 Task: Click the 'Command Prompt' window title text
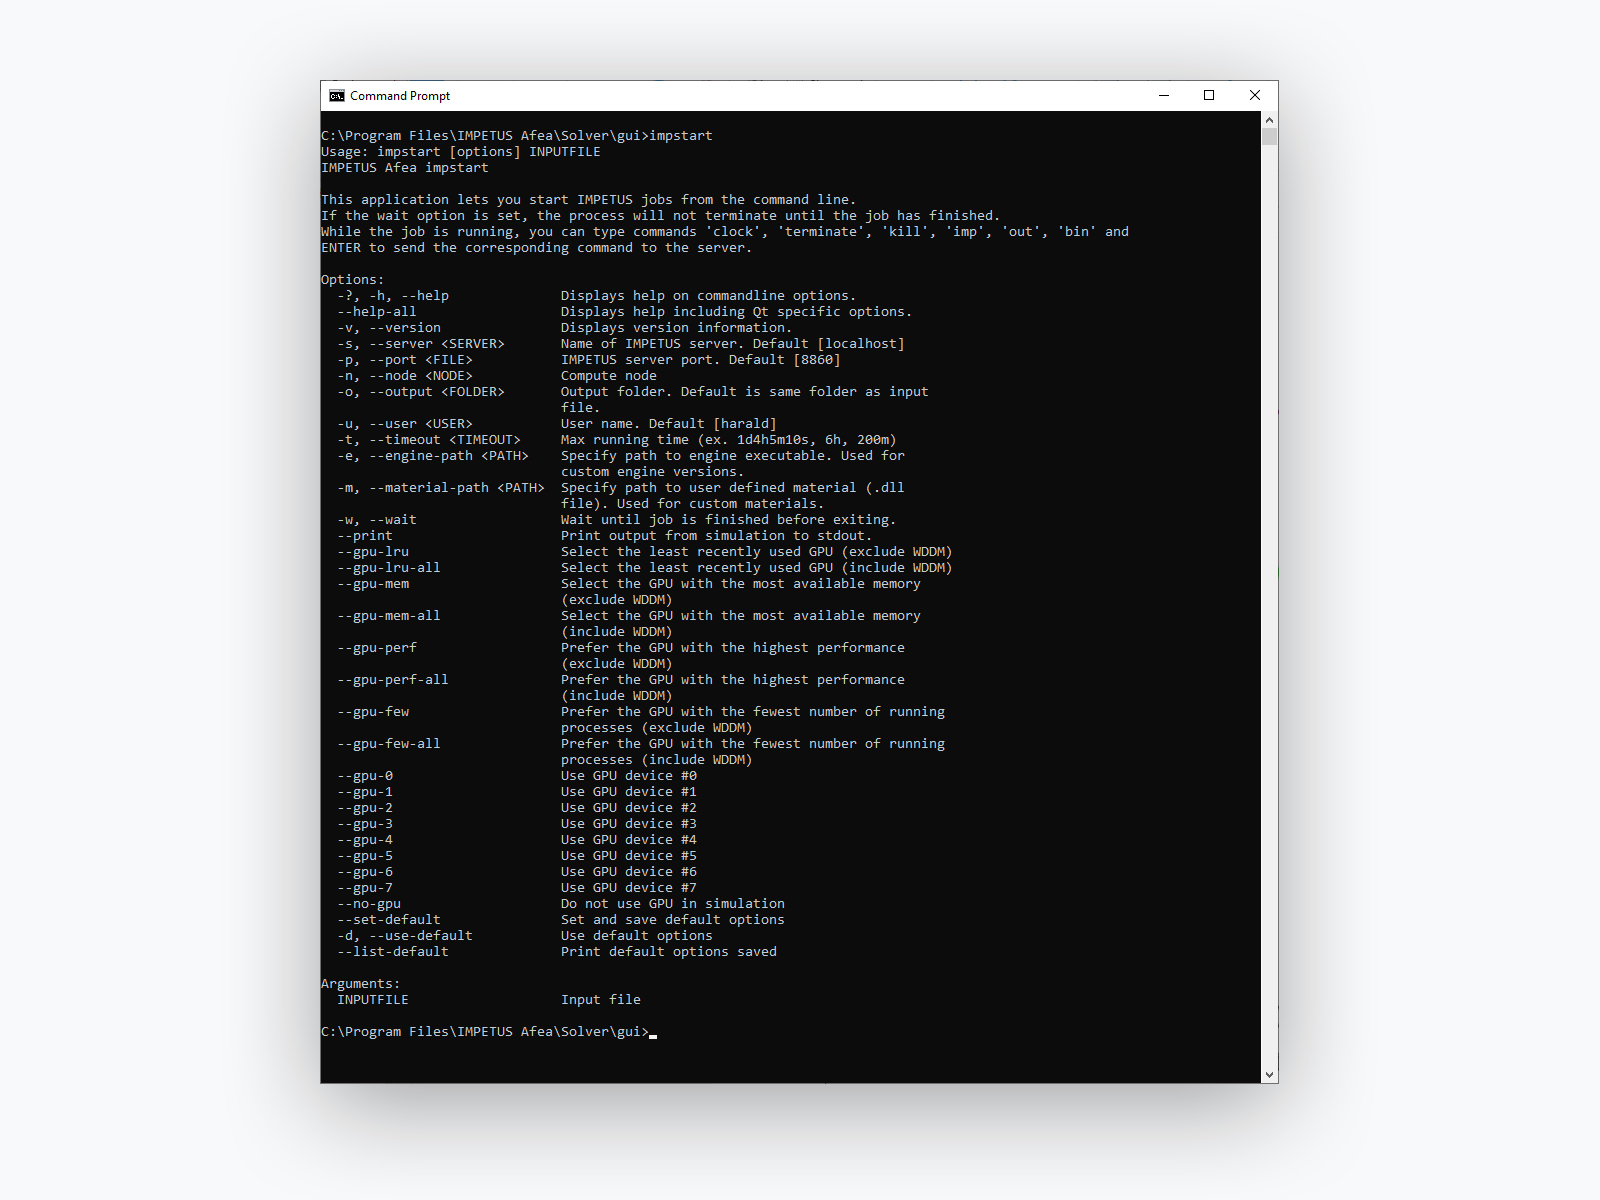400,96
